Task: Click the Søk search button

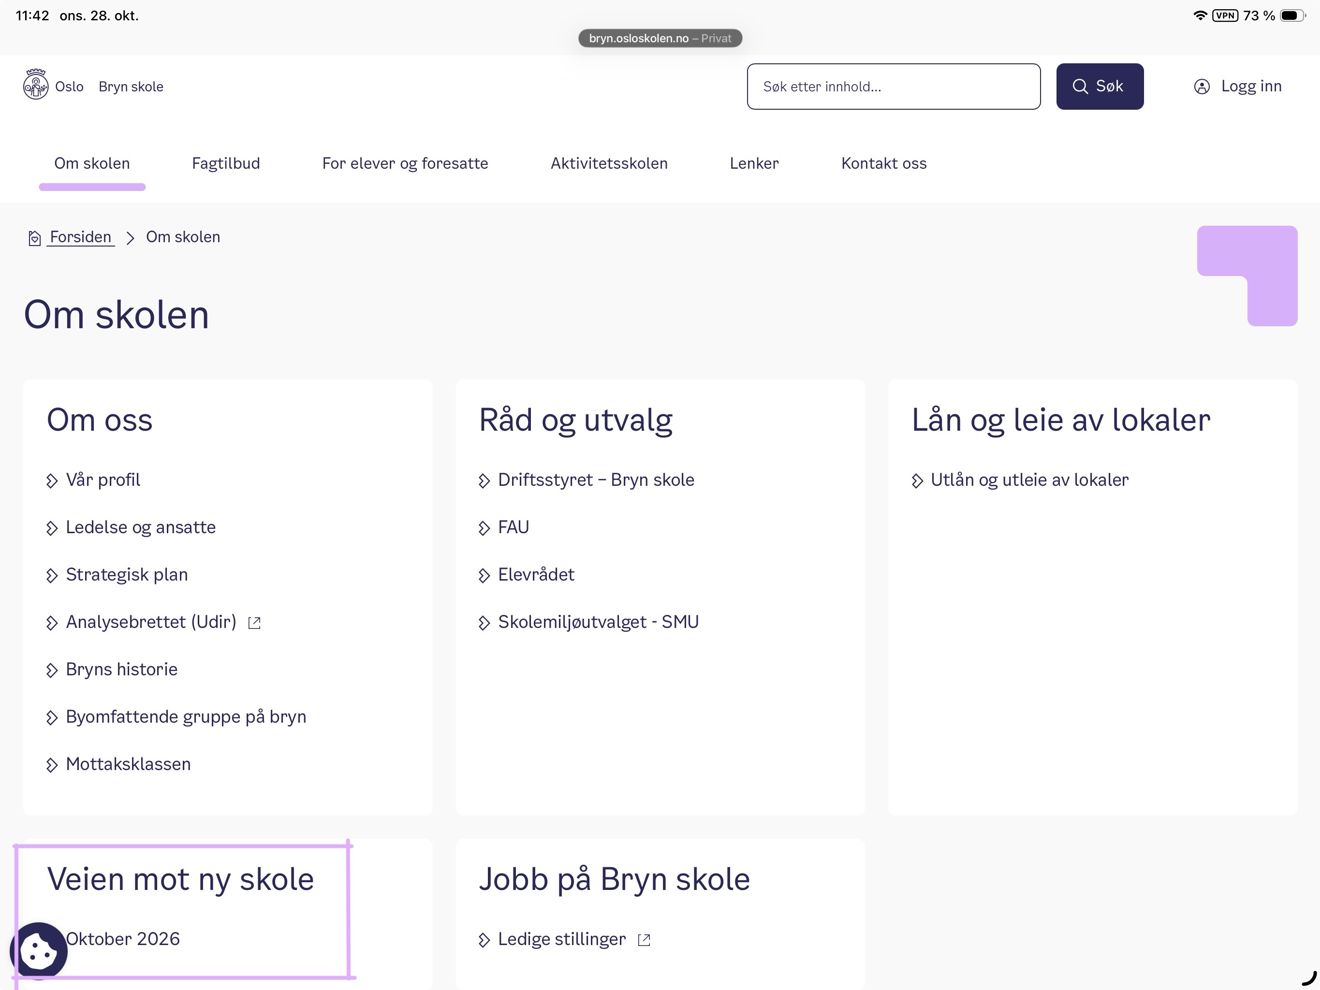Action: [1100, 87]
